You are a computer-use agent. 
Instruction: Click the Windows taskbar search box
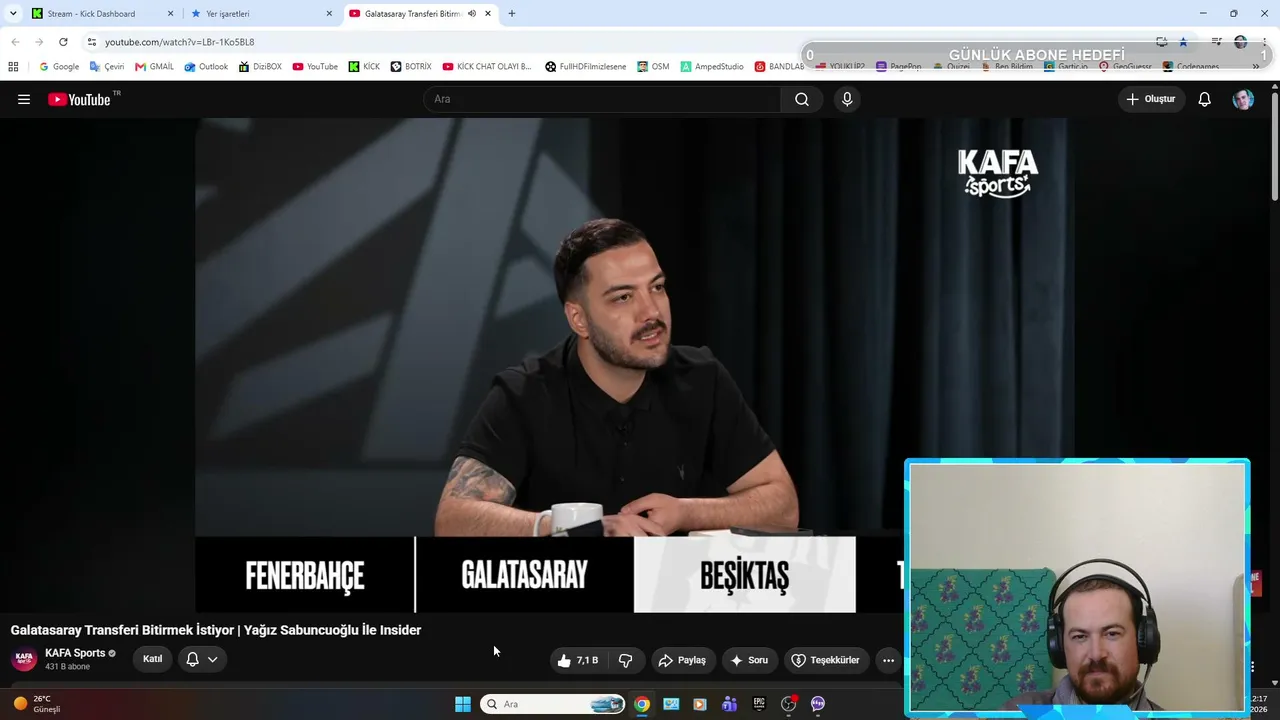pyautogui.click(x=553, y=704)
